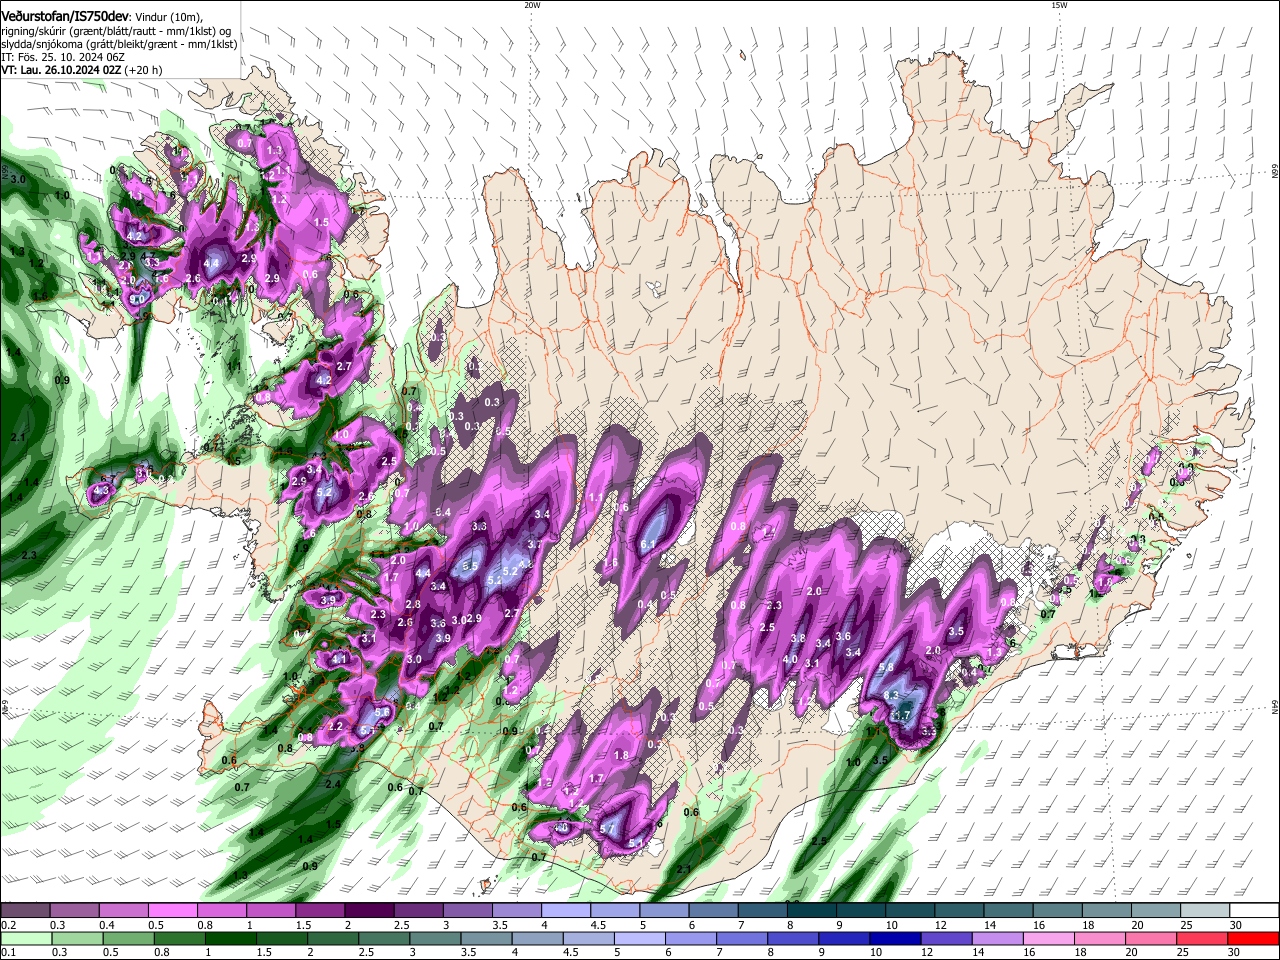The width and height of the screenshot is (1280, 960).
Task: Click the '(+20 h)' forecast offset text
Action: (x=144, y=70)
